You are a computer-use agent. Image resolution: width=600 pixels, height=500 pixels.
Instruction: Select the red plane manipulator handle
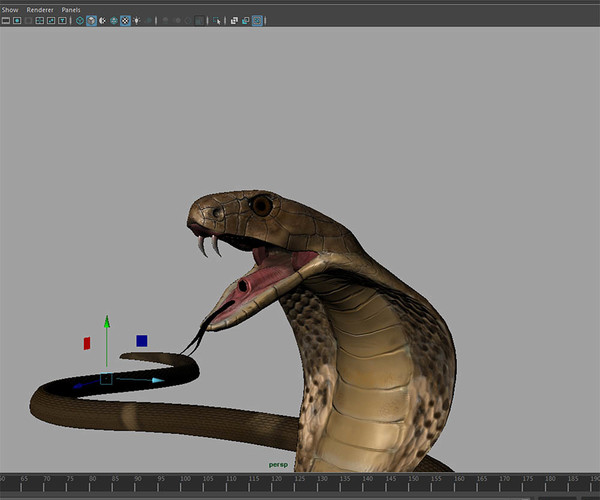pos(87,343)
